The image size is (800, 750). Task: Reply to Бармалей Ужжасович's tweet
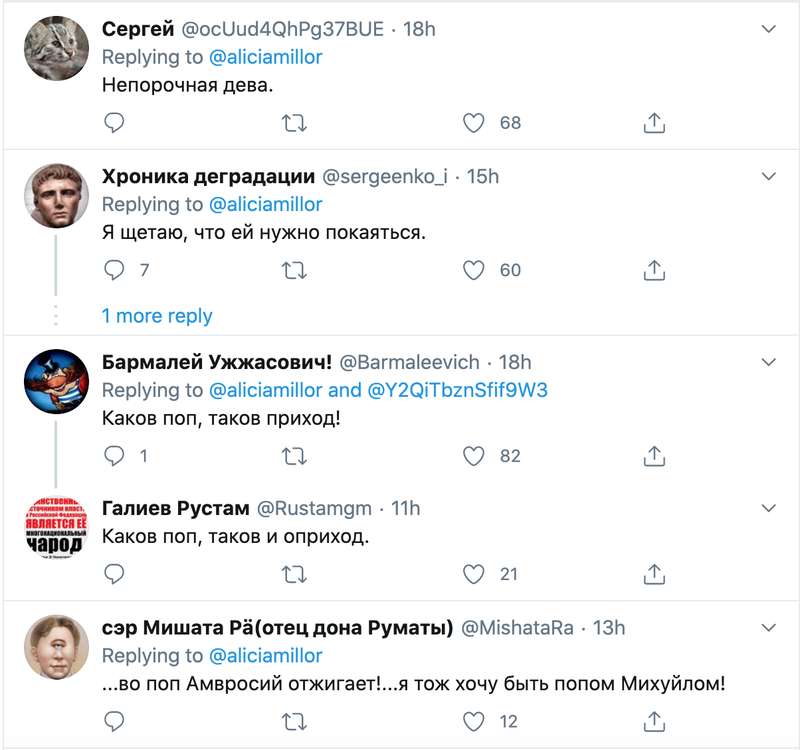(x=113, y=456)
